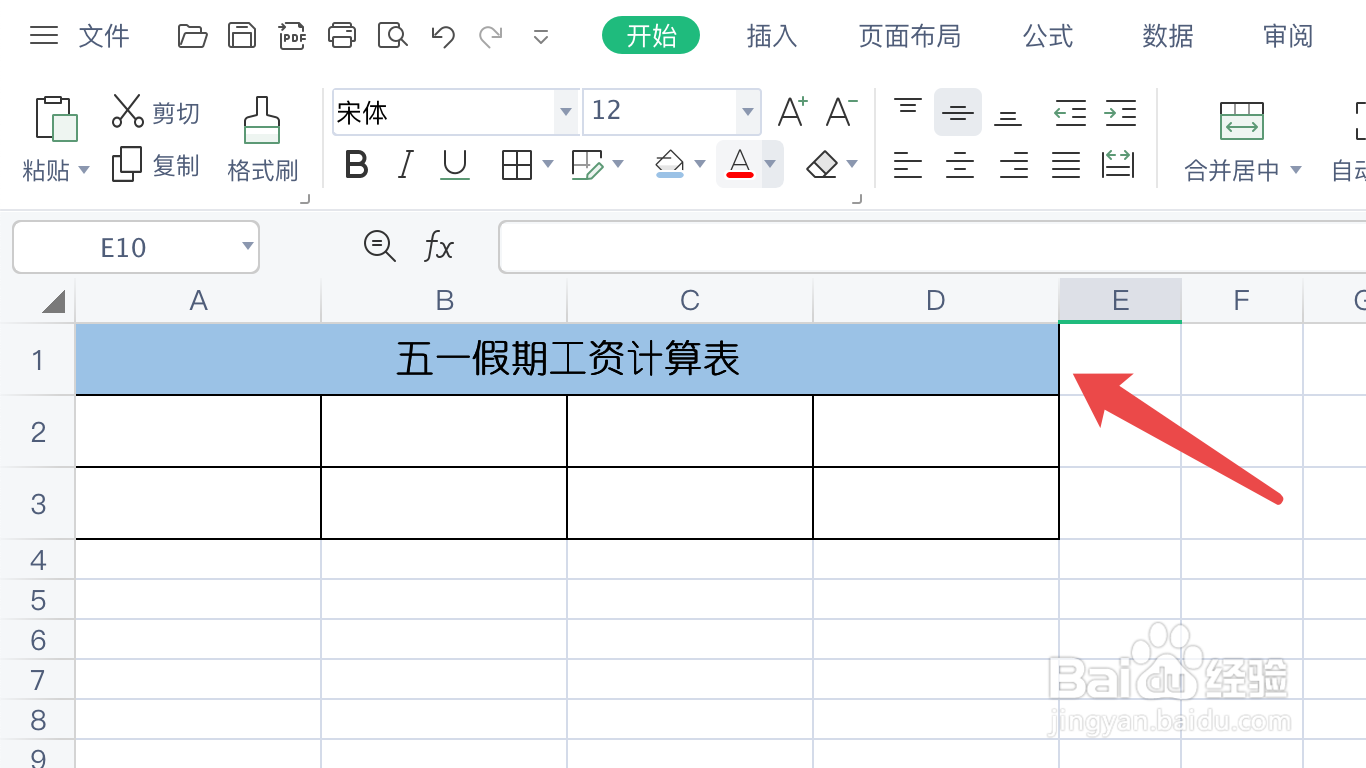Open the 宋体 font family dropdown
Screen dimensions: 1366x768
pos(566,112)
